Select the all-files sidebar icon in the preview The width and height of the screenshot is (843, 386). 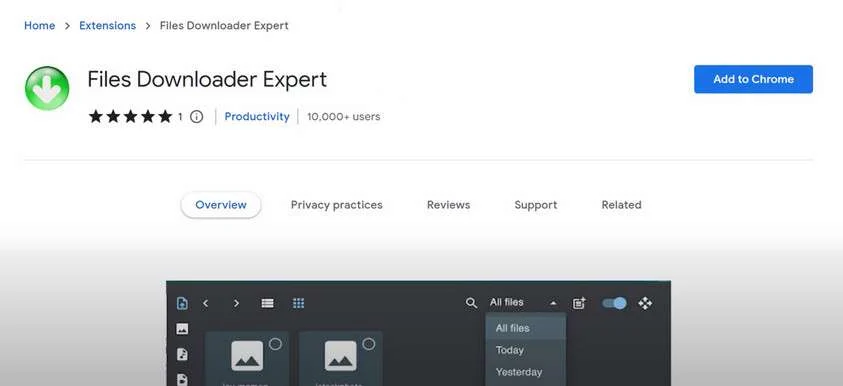(x=182, y=303)
